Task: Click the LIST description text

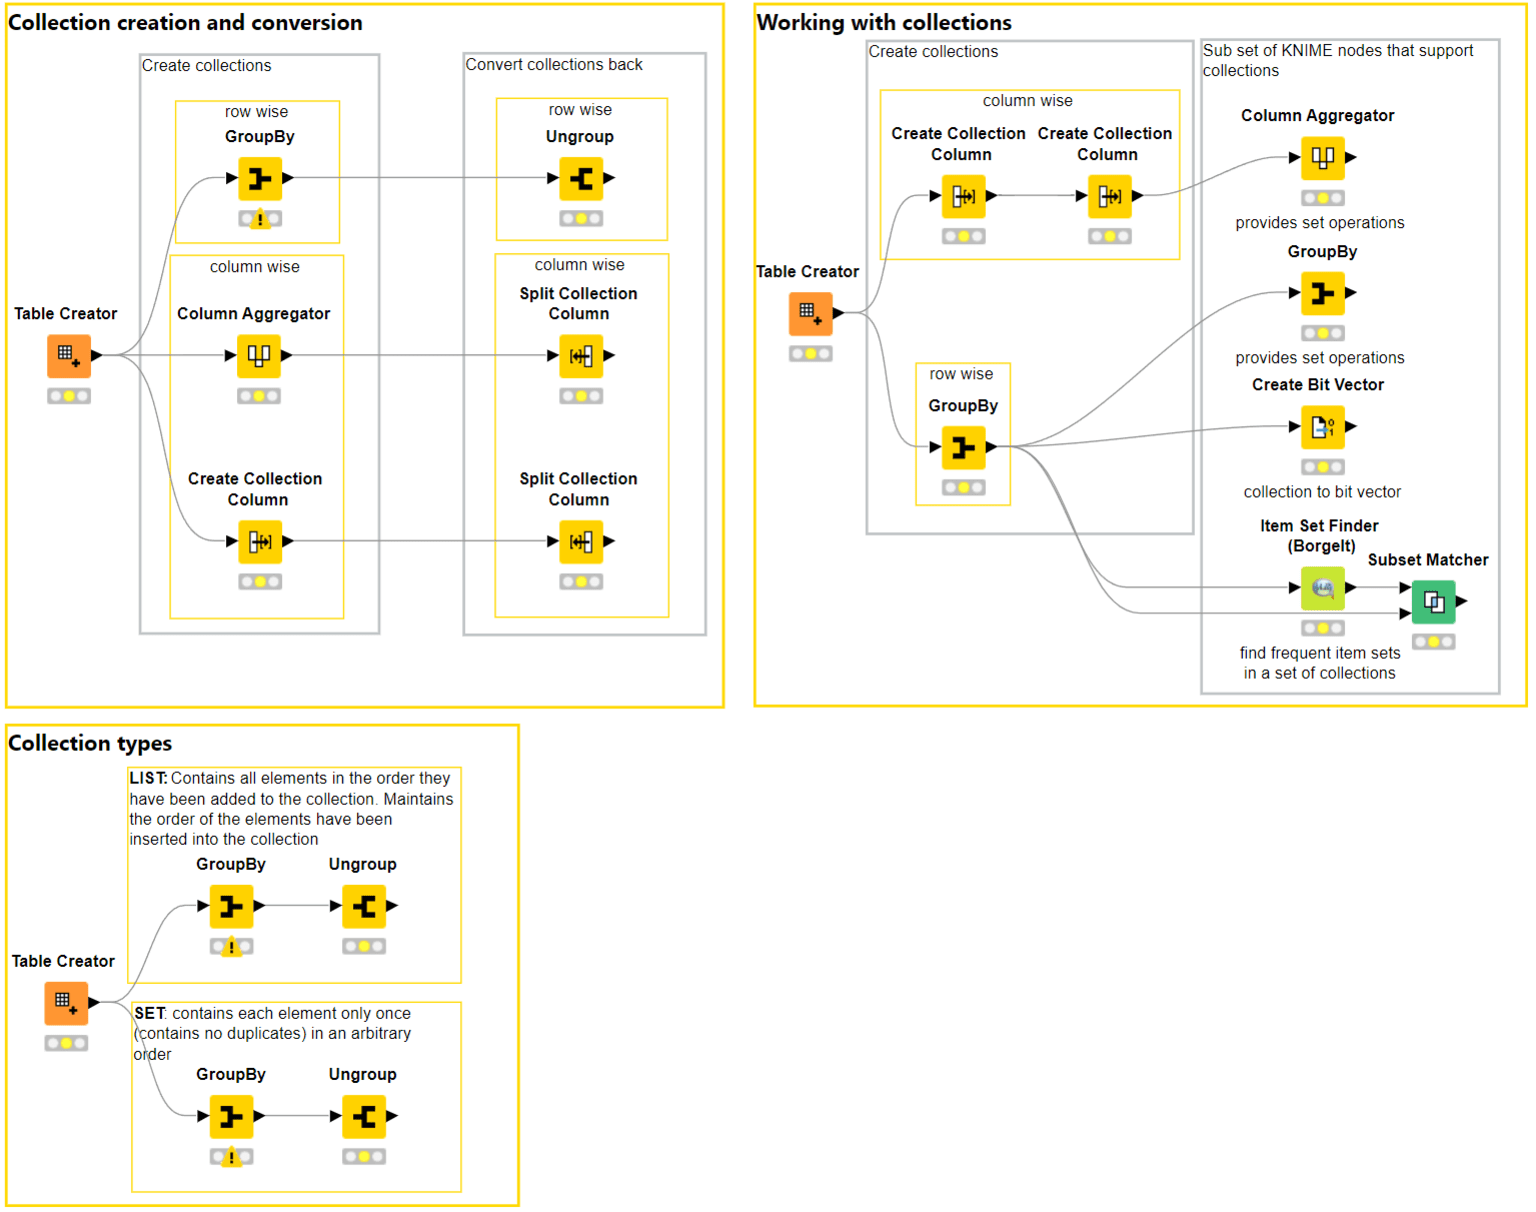Action: pos(291,808)
